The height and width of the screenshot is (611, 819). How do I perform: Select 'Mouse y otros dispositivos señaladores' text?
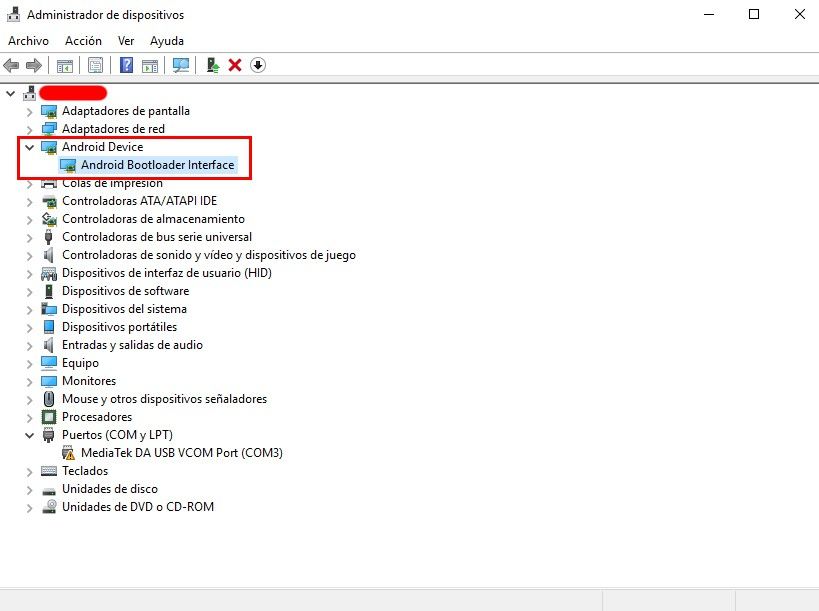coord(164,399)
